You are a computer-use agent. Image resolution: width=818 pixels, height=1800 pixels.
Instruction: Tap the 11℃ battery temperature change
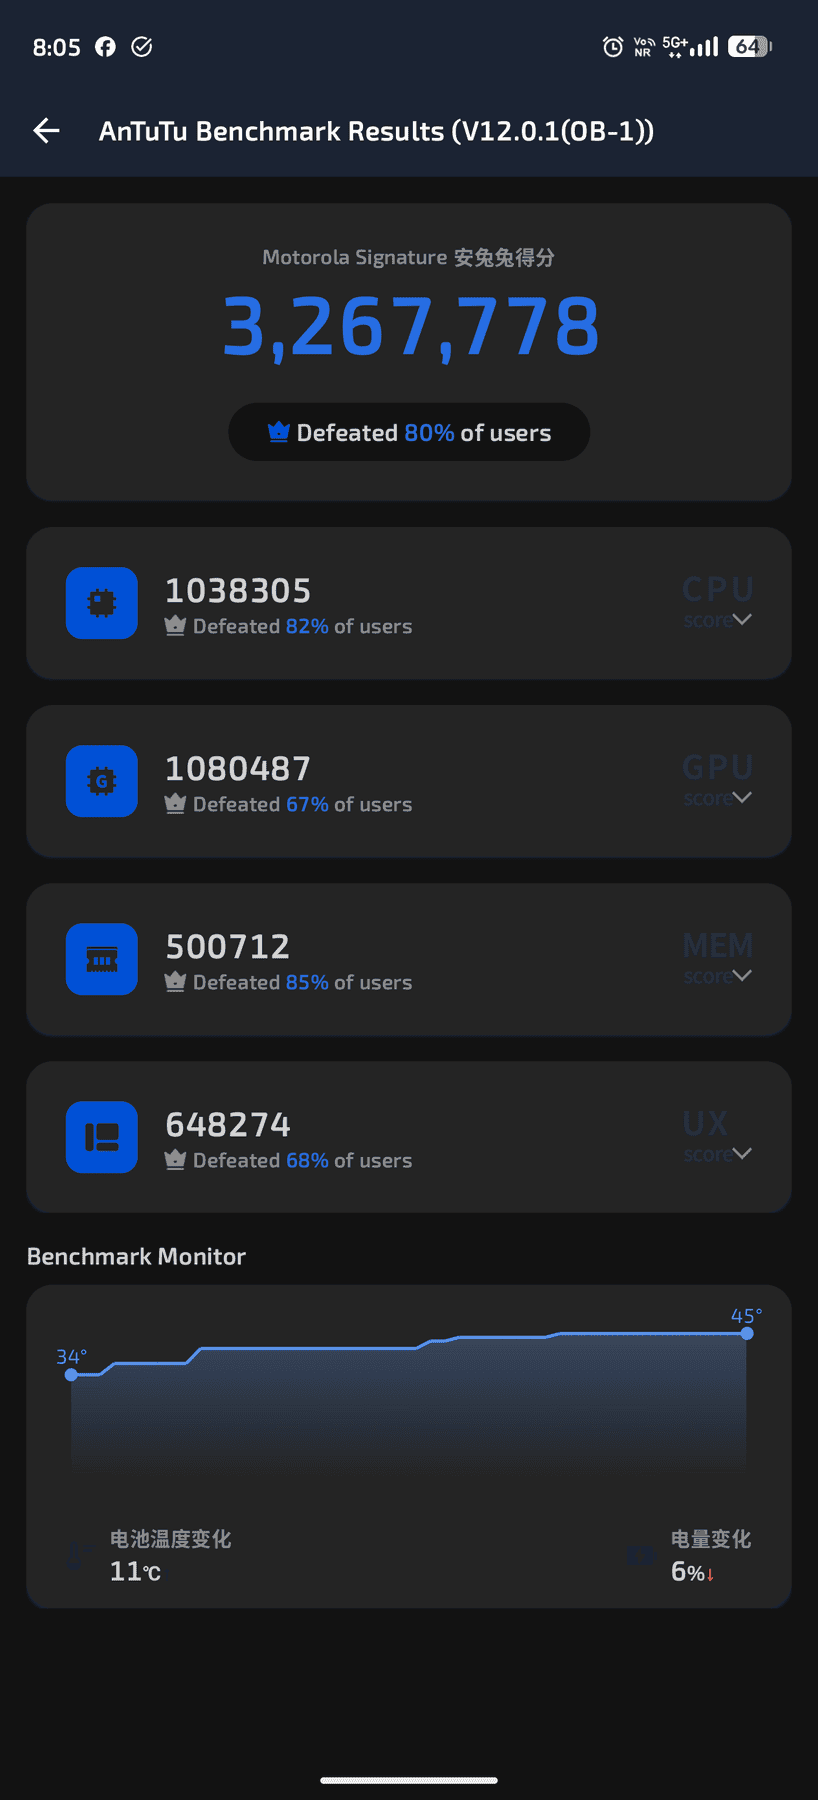(x=135, y=1571)
